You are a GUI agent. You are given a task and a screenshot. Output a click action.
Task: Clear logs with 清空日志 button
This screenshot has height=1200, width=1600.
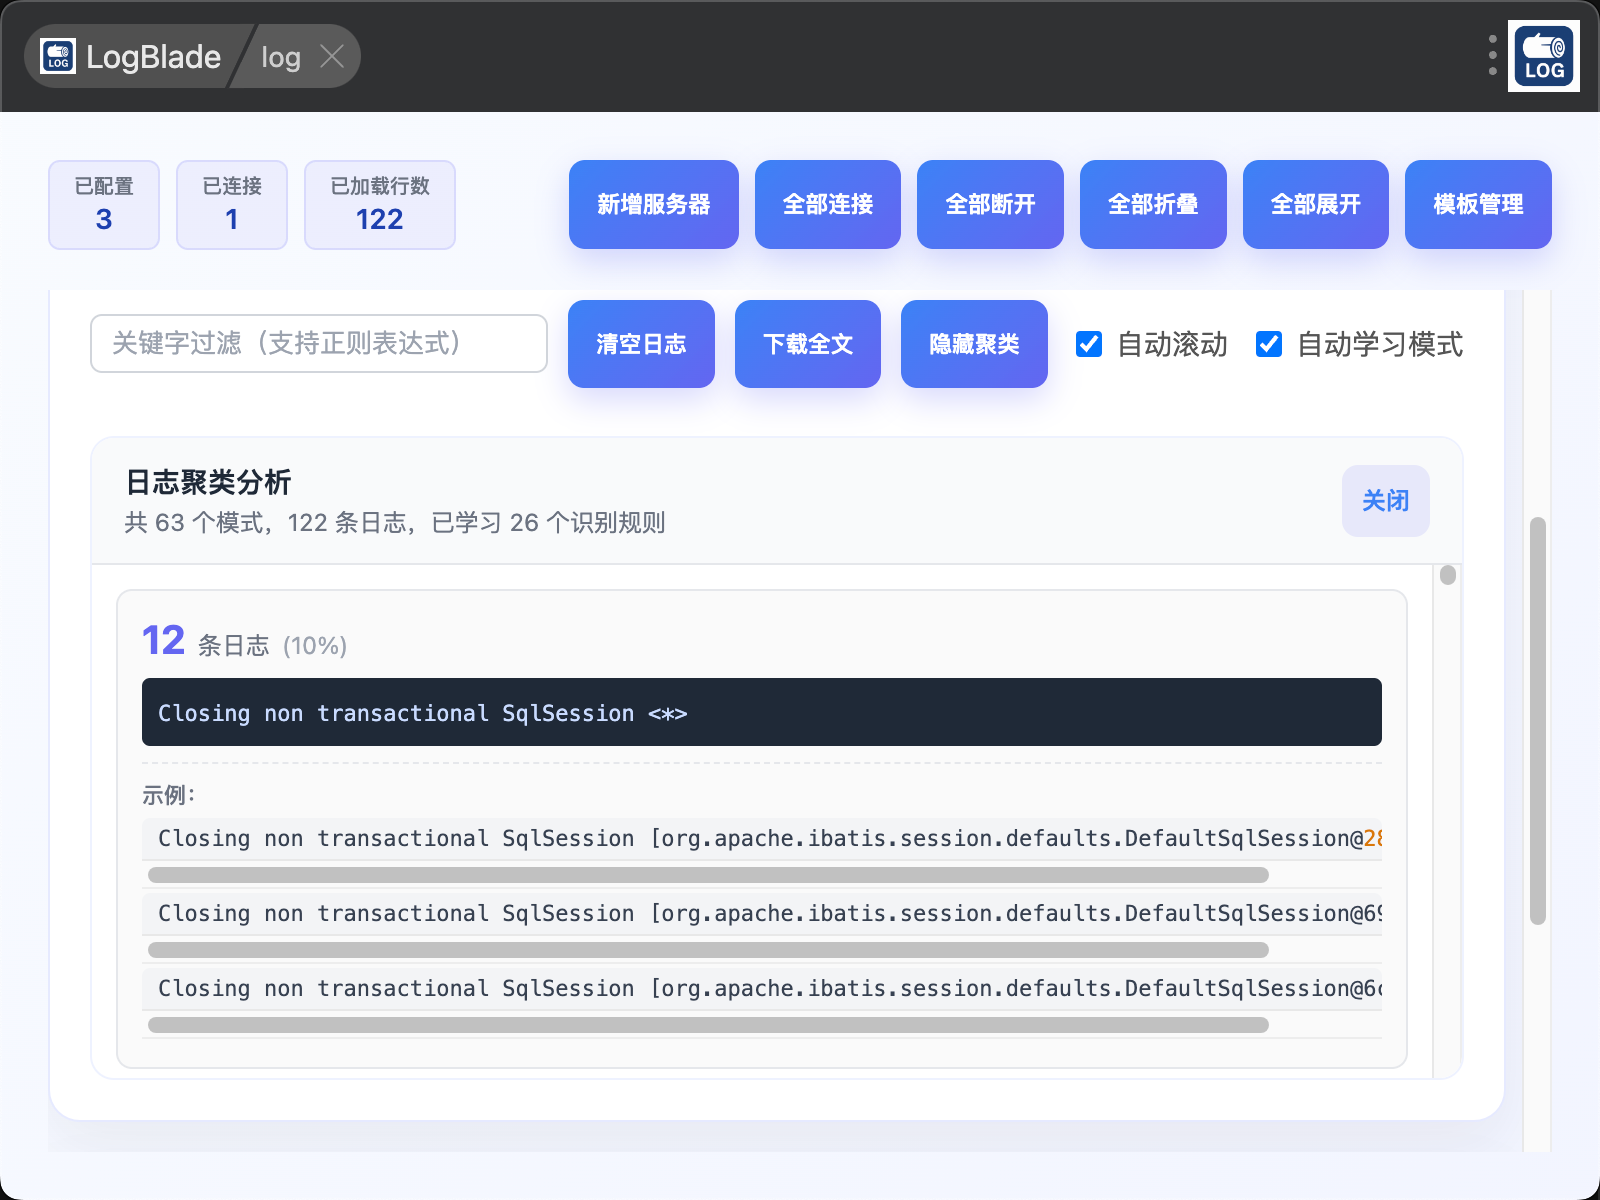coord(641,344)
